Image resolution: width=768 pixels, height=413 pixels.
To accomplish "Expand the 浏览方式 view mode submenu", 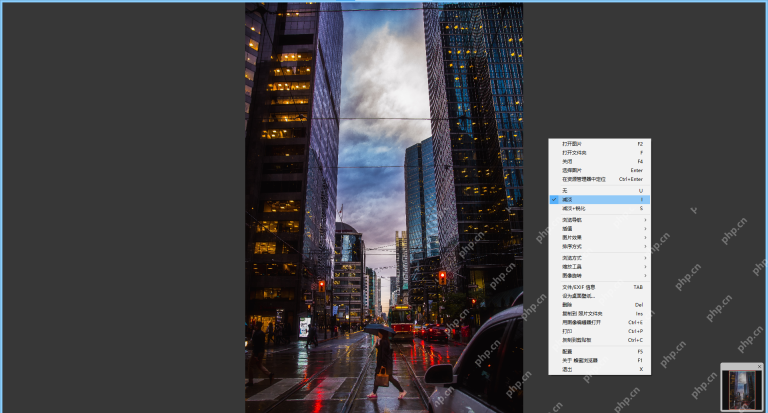I will click(x=600, y=258).
